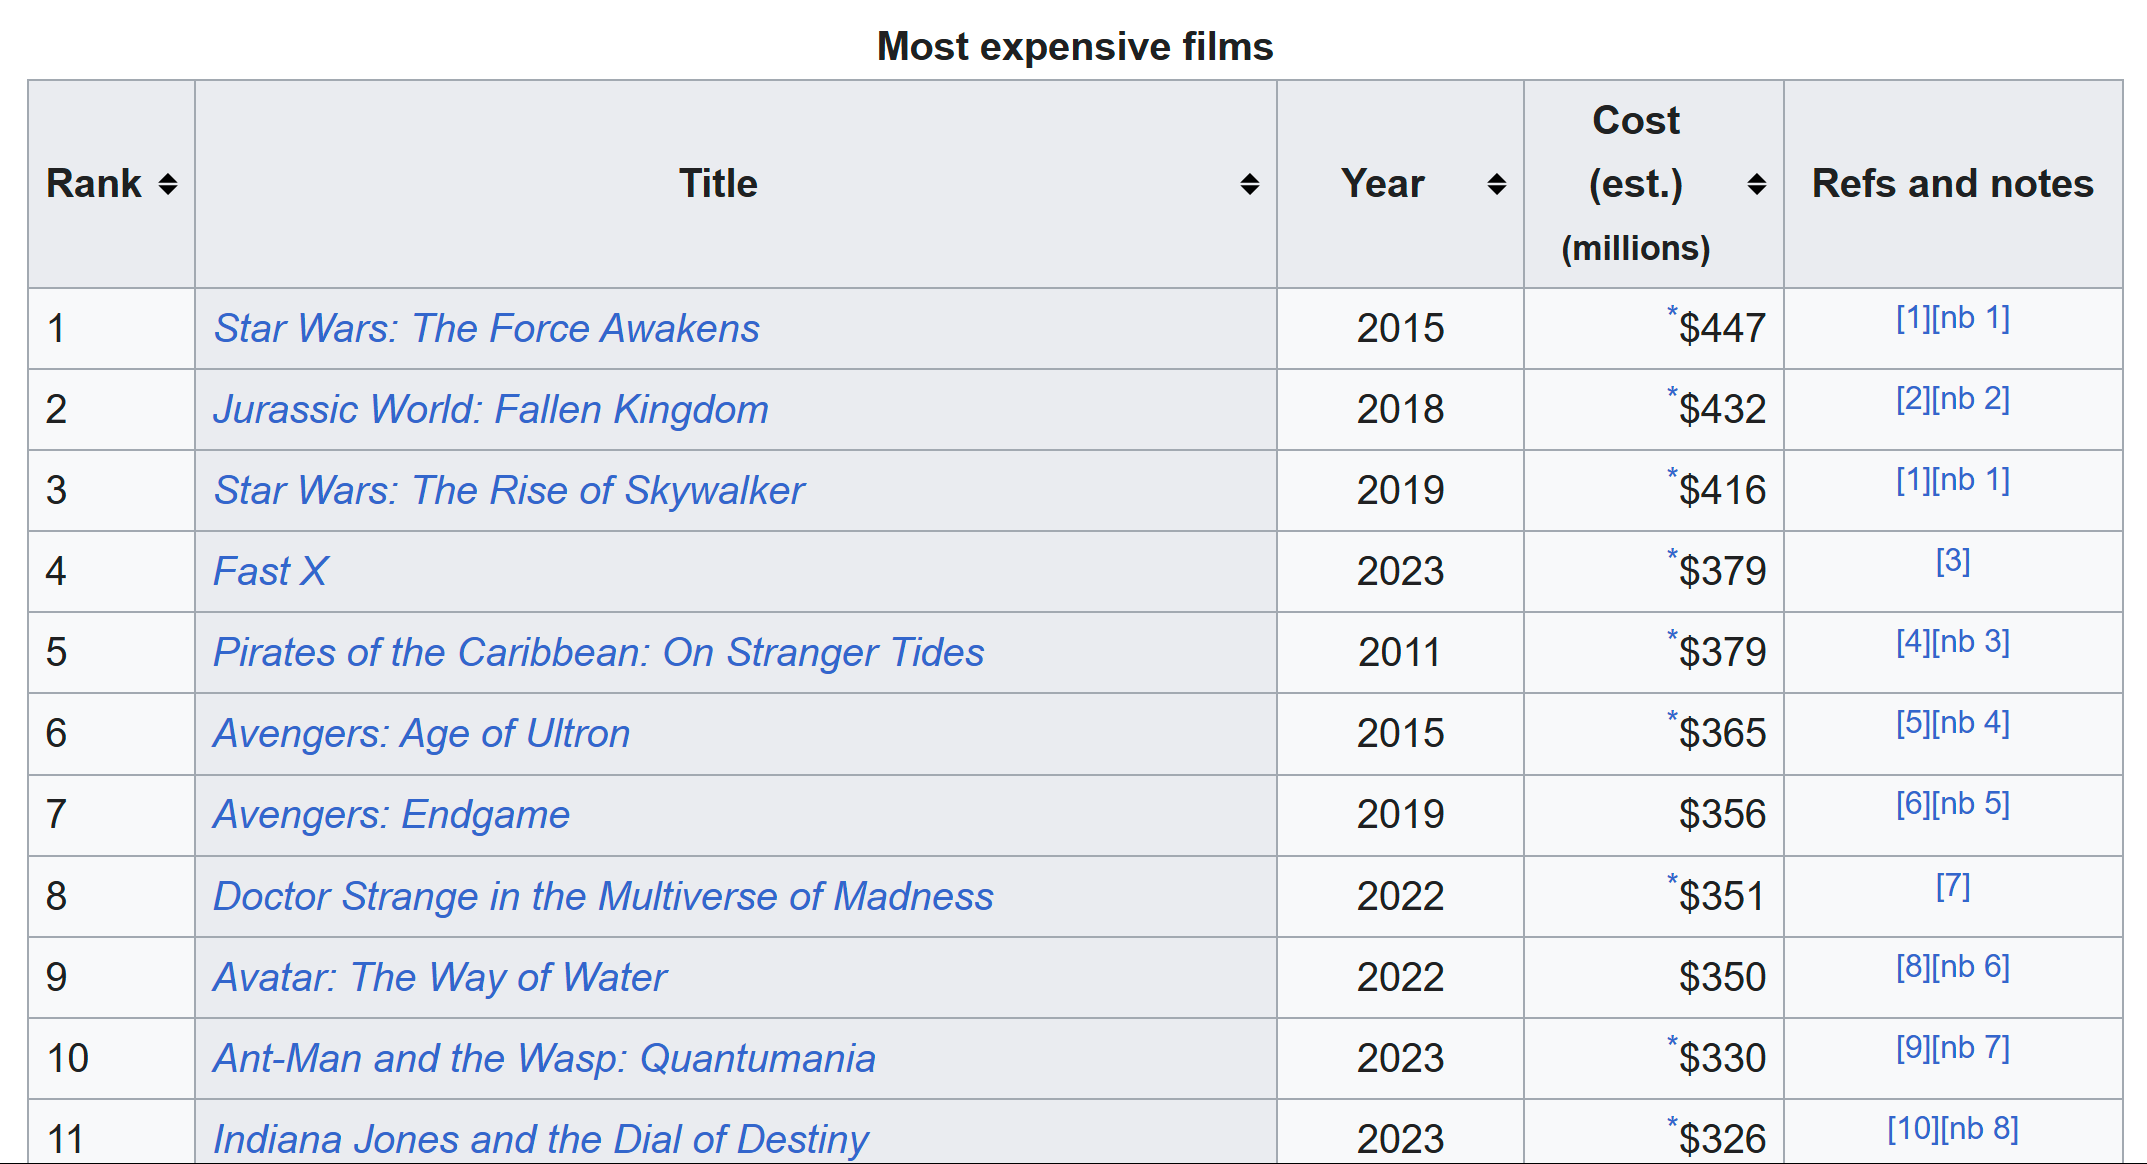Sort by Cost (est.) column arrows
Viewport: 2147px width, 1164px height.
point(1756,184)
